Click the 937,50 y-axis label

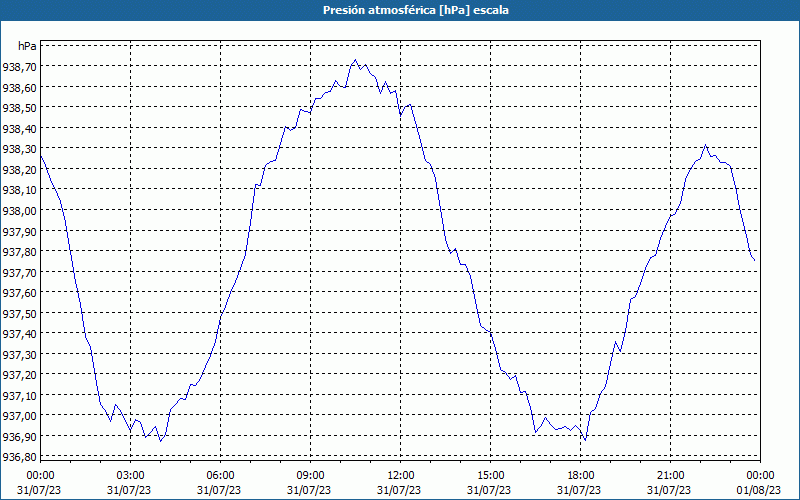point(19,314)
